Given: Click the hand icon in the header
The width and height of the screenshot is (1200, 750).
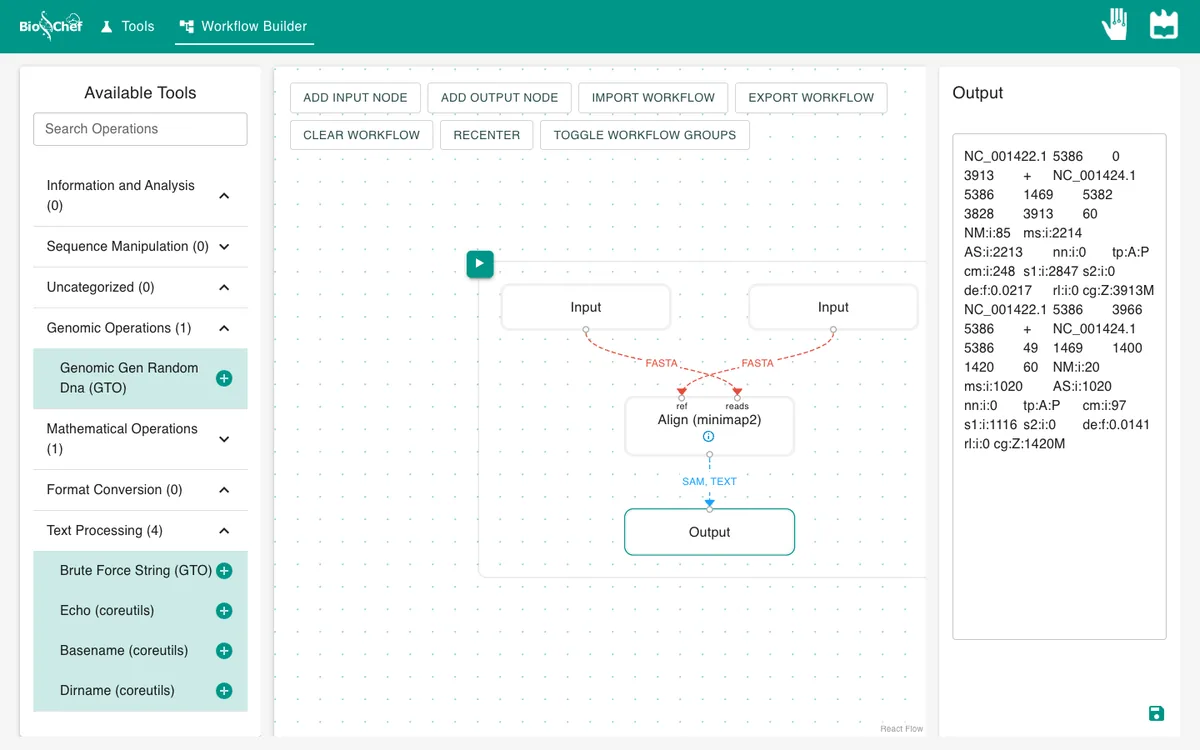Looking at the screenshot, I should [x=1115, y=24].
